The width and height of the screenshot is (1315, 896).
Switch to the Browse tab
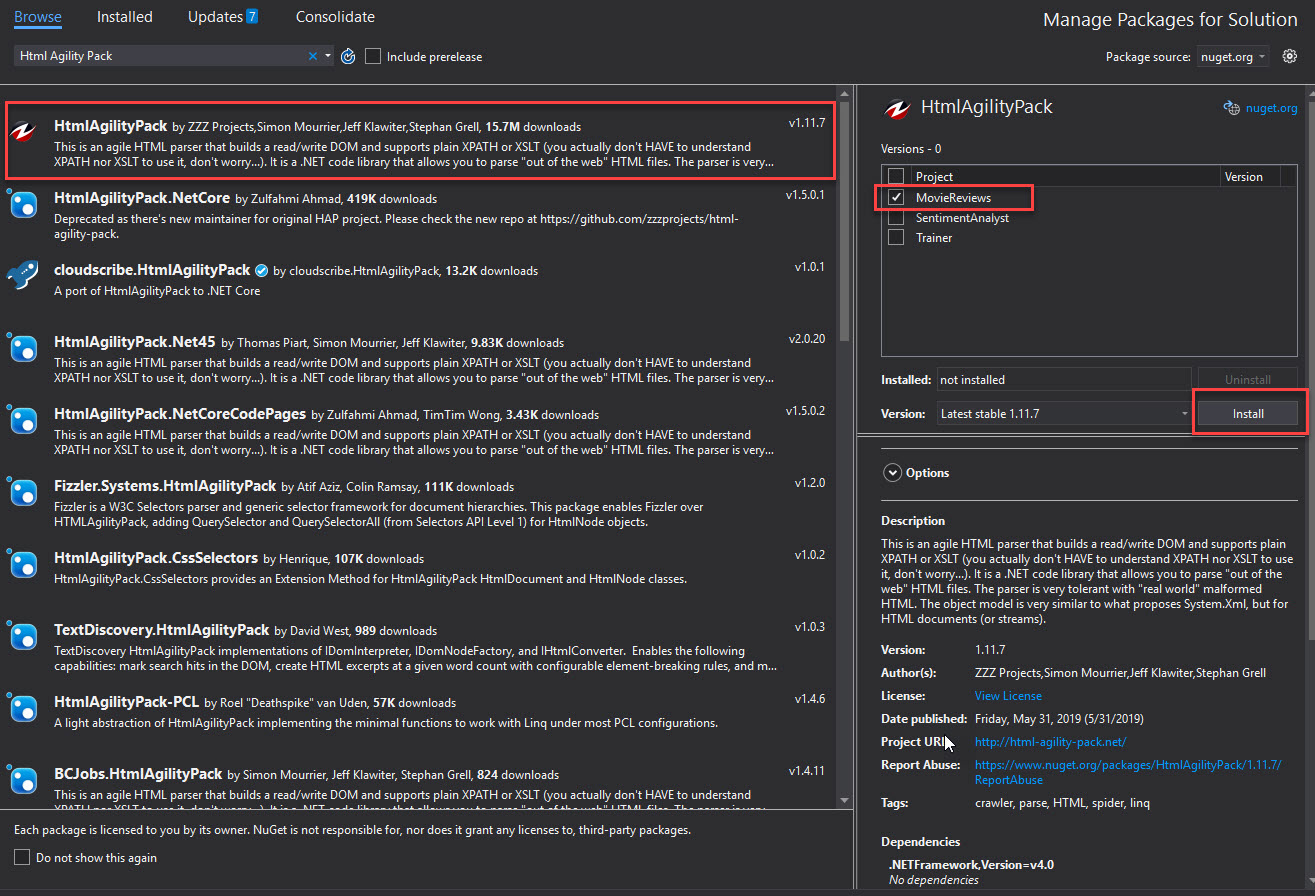[x=38, y=17]
